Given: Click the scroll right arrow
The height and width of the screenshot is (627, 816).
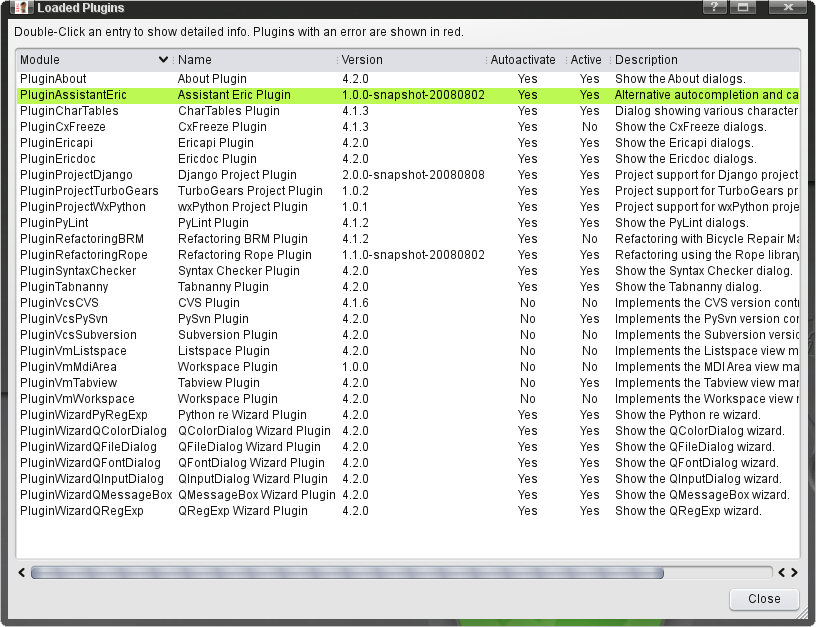Looking at the screenshot, I should click(x=793, y=573).
